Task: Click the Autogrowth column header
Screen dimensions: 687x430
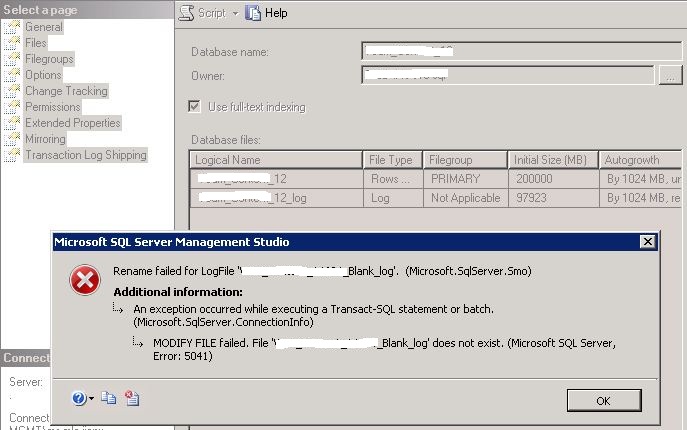Action: [641, 160]
